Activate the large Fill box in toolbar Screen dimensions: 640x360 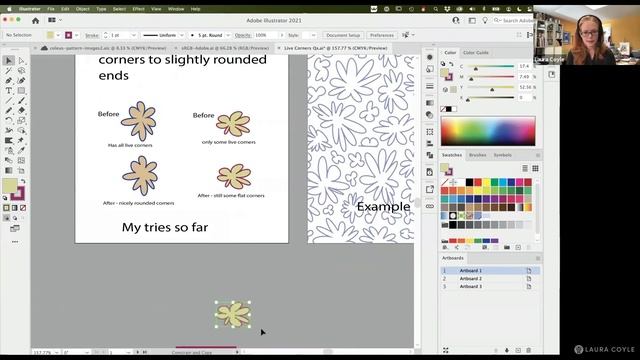coord(10,186)
